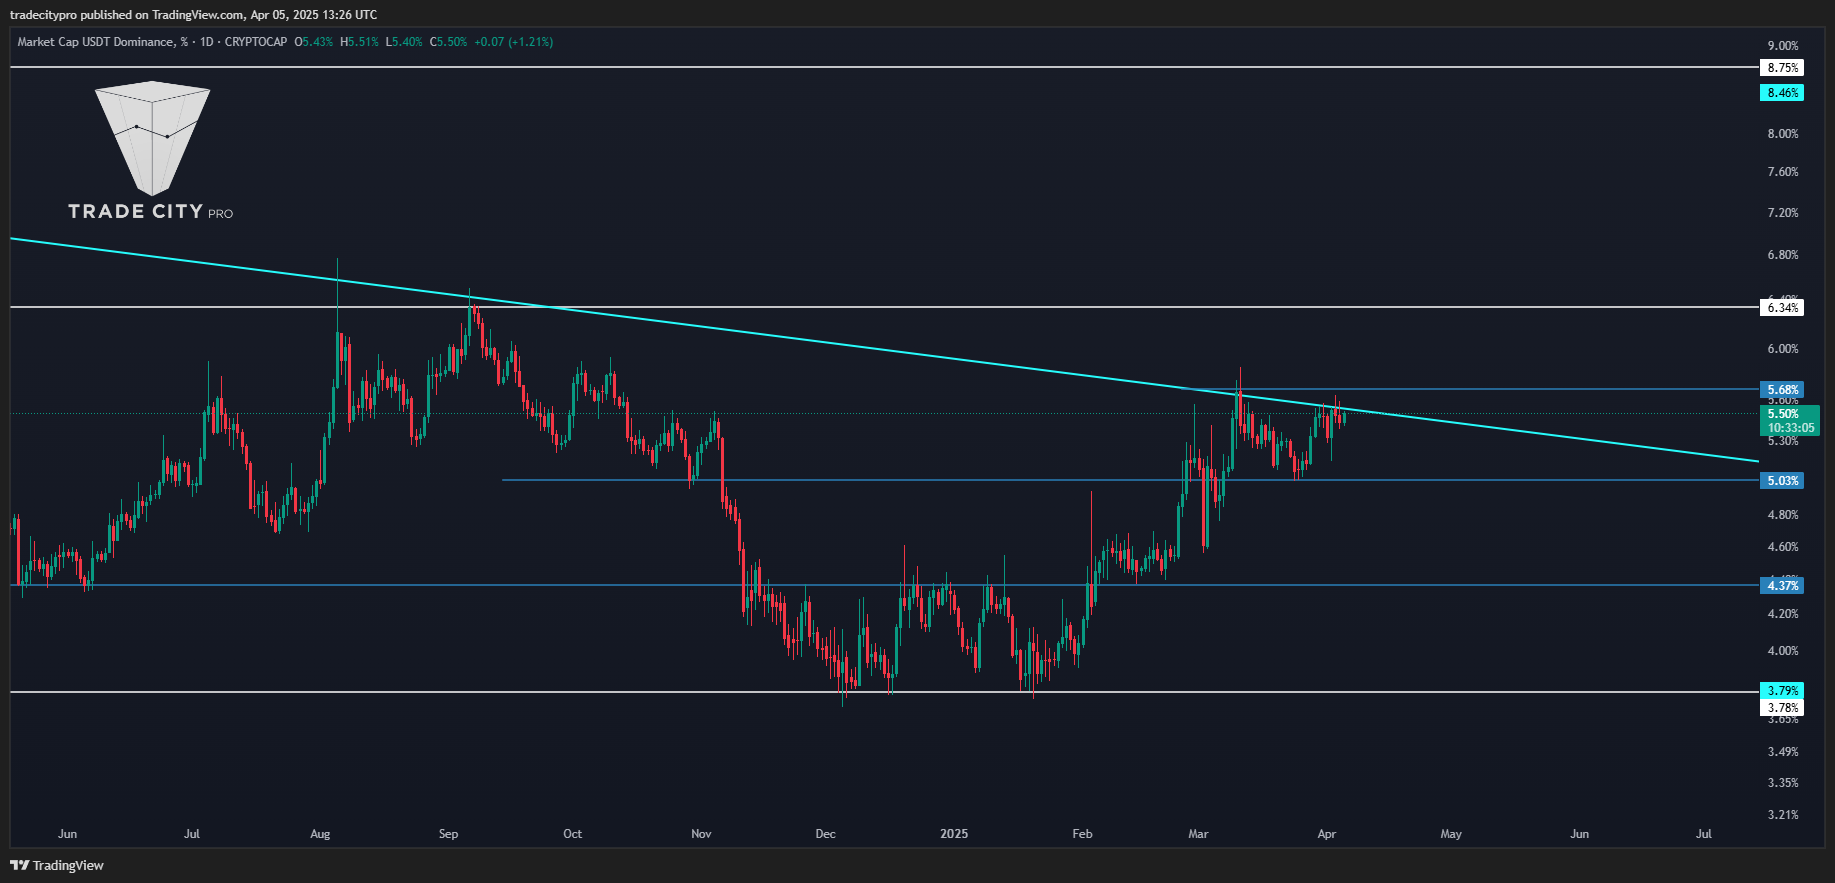Click the TradingView logo in the bottom-left corner
This screenshot has height=883, width=1835.
pyautogui.click(x=57, y=865)
